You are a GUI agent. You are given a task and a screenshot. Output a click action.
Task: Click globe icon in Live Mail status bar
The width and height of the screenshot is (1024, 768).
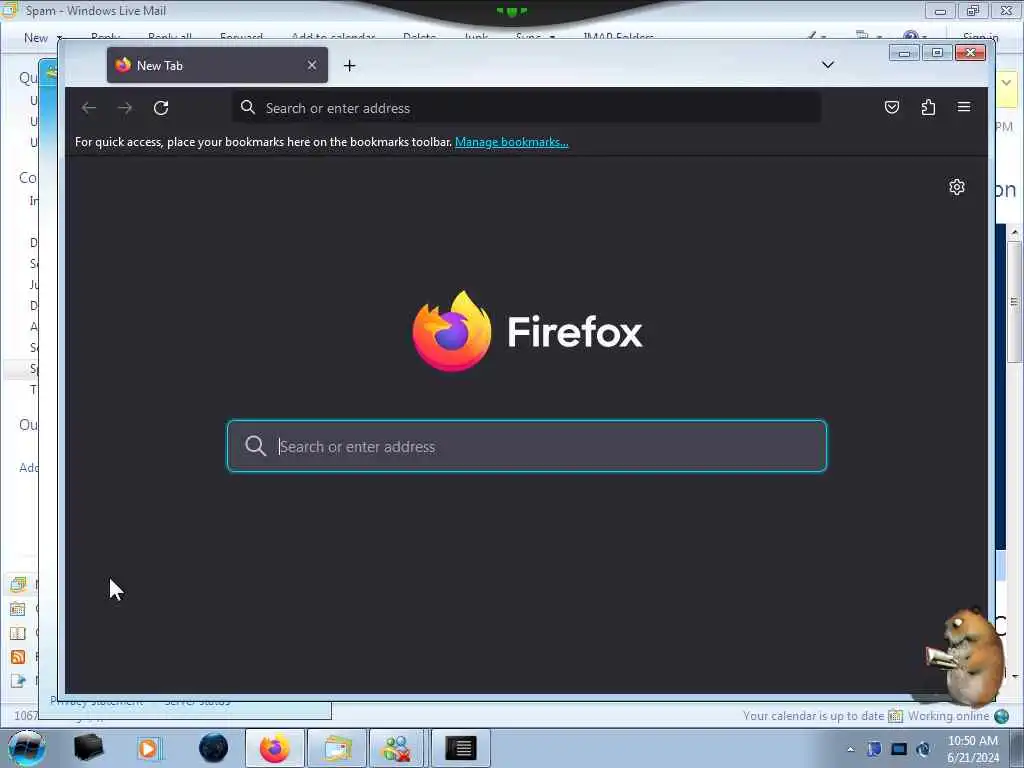1001,716
